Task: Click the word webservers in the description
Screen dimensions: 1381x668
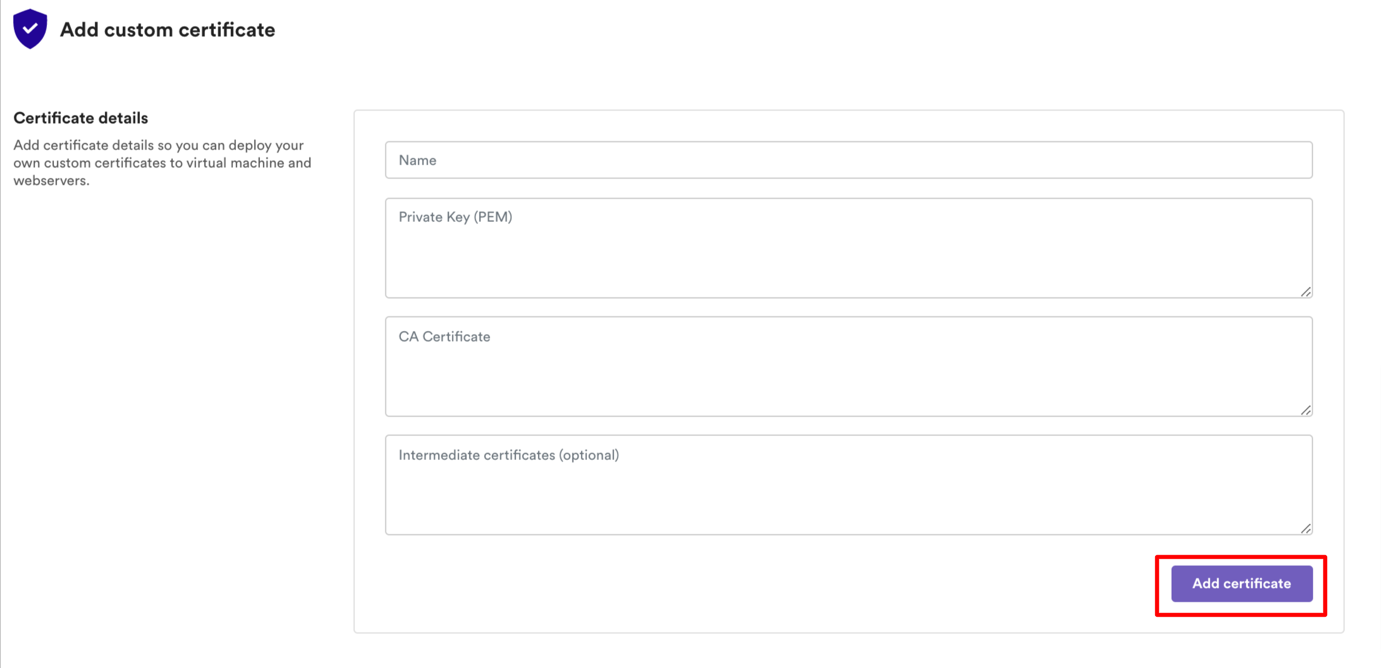Action: [x=49, y=181]
